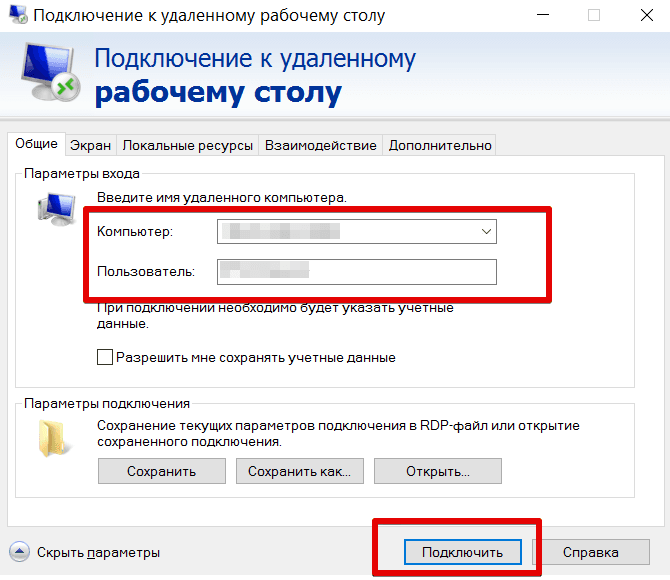670x580 pixels.
Task: Collapse options with the Скрыть параметры arrow icon
Action: click(x=19, y=552)
